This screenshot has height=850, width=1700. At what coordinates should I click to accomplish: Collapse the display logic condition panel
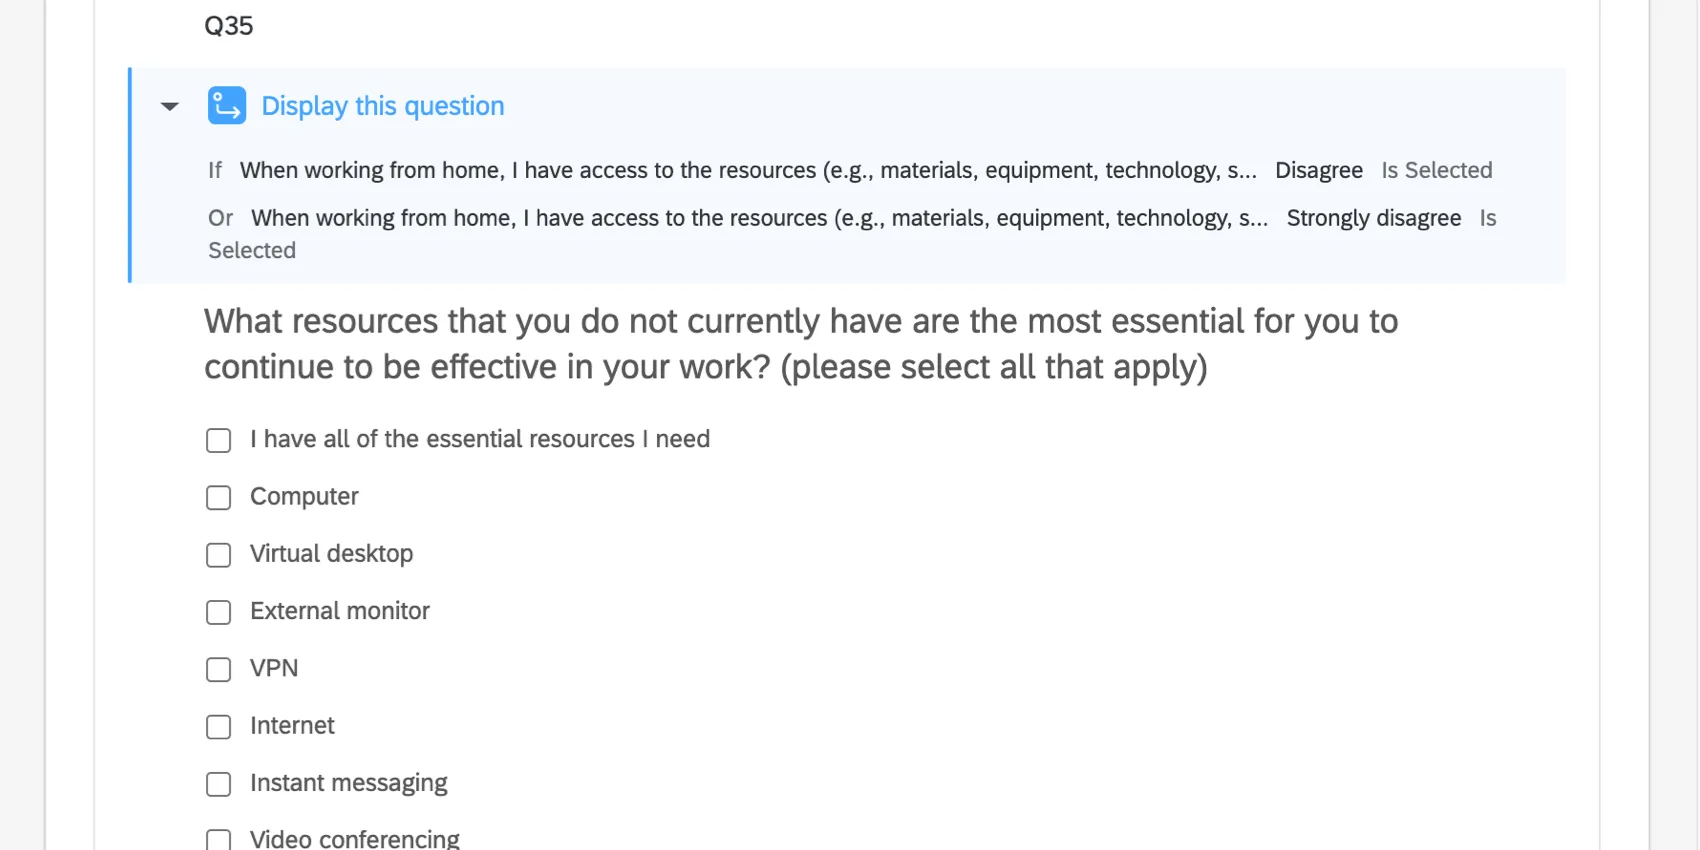169,105
